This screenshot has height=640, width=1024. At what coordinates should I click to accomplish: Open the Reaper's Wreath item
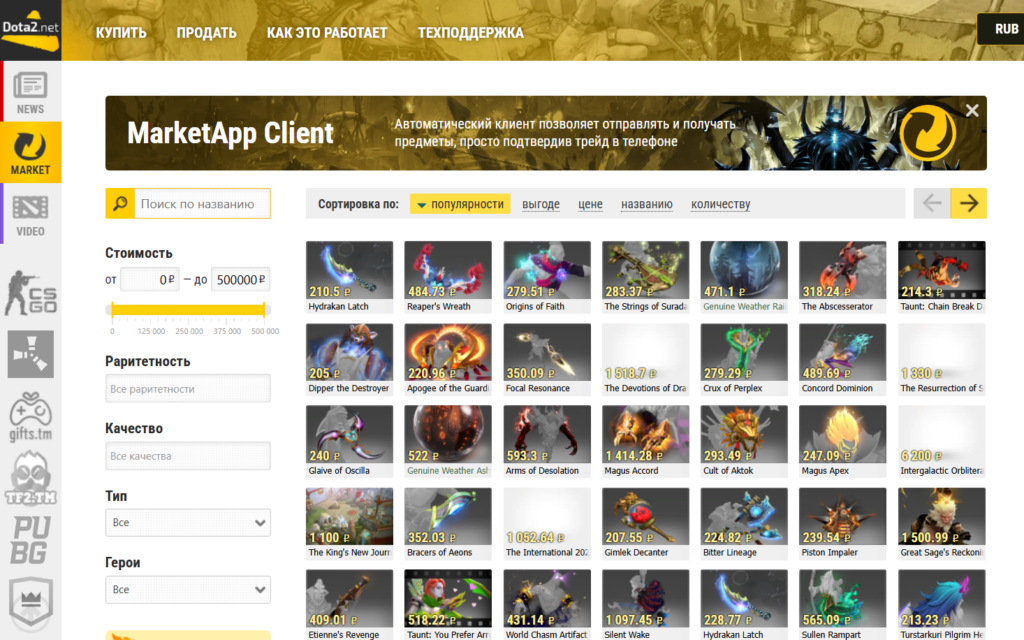pyautogui.click(x=448, y=277)
